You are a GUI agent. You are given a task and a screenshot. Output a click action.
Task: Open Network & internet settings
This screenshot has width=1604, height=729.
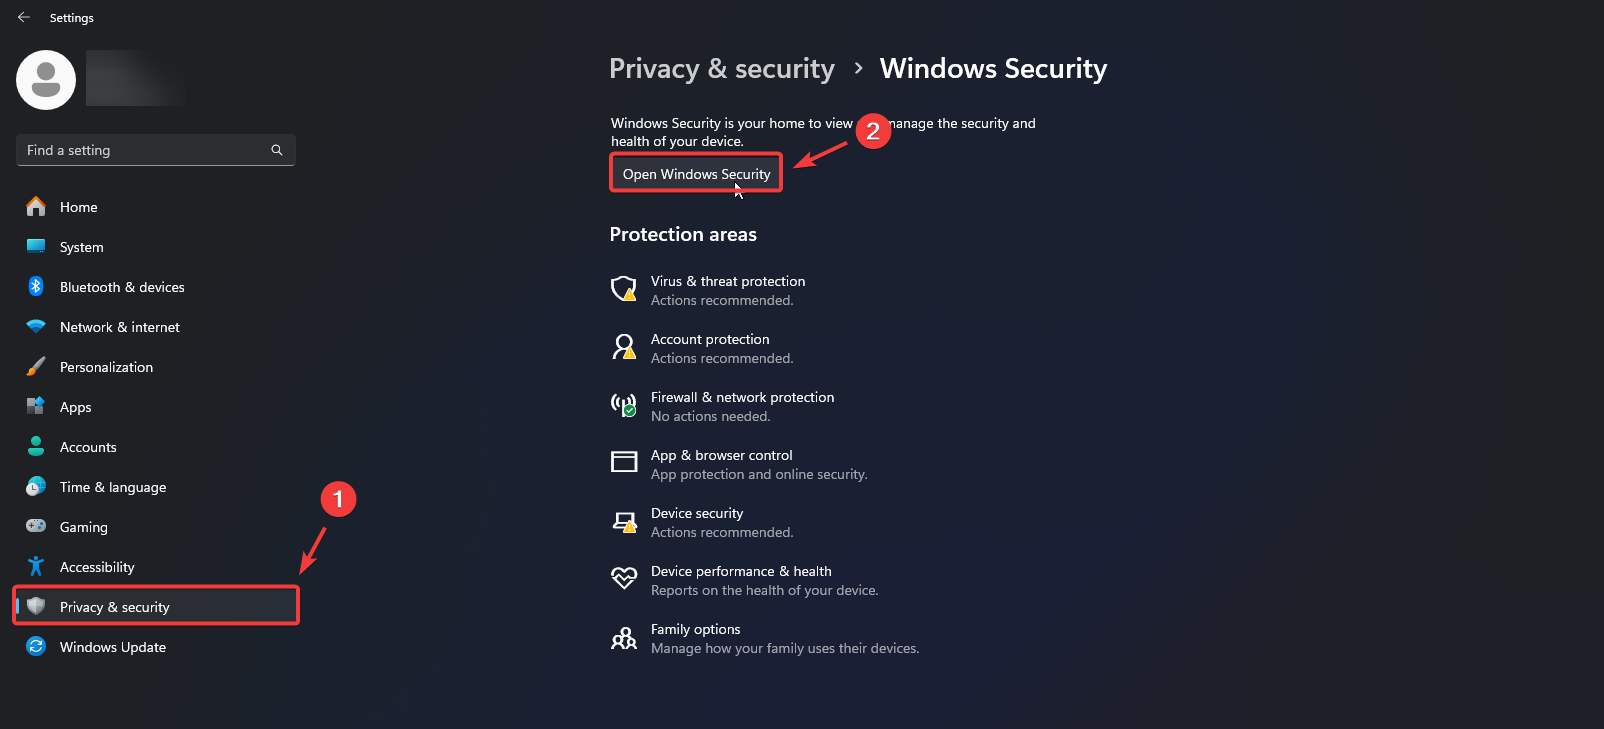pos(119,327)
